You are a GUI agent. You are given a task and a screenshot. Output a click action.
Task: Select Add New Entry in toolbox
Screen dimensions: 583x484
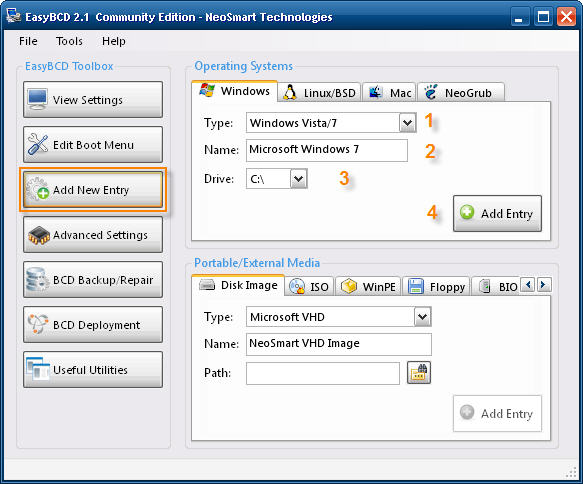pyautogui.click(x=93, y=190)
